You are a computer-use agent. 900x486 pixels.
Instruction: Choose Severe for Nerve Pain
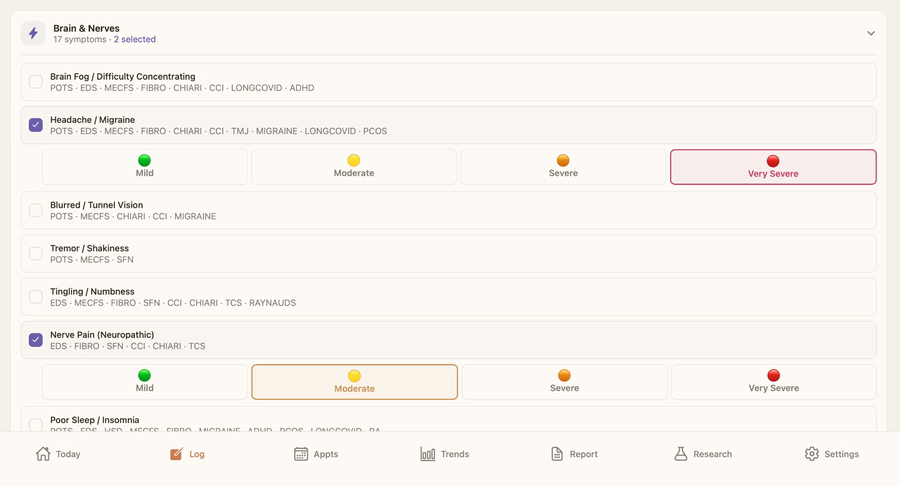click(564, 382)
